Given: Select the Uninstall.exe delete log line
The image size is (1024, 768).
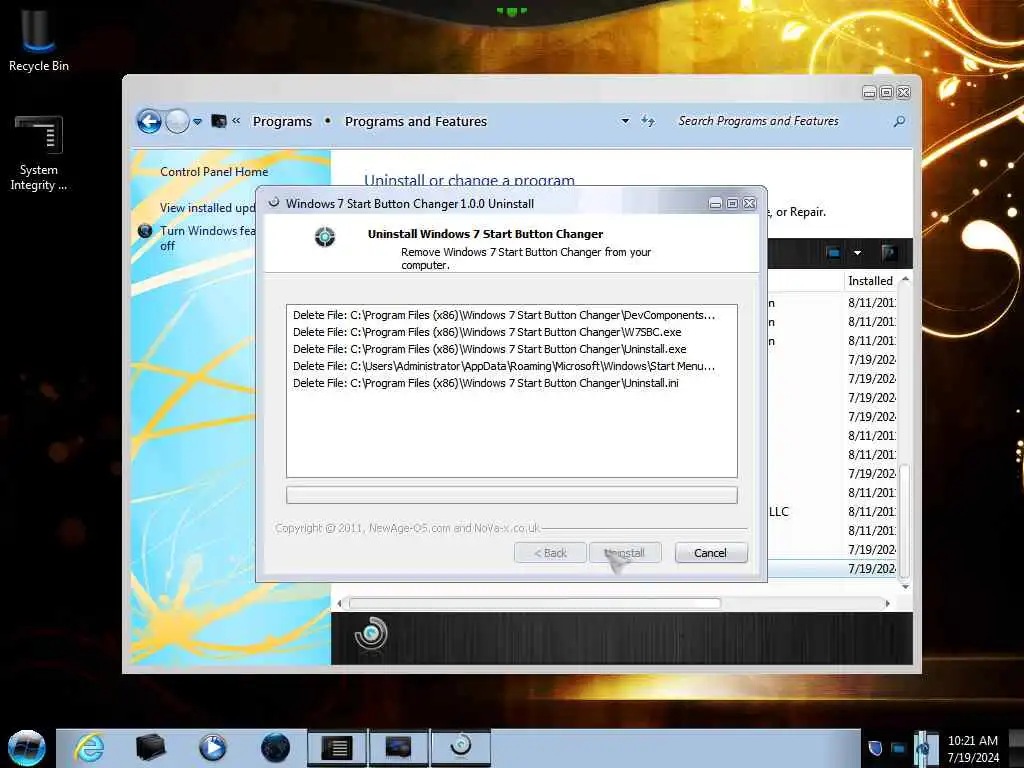Looking at the screenshot, I should pos(490,349).
